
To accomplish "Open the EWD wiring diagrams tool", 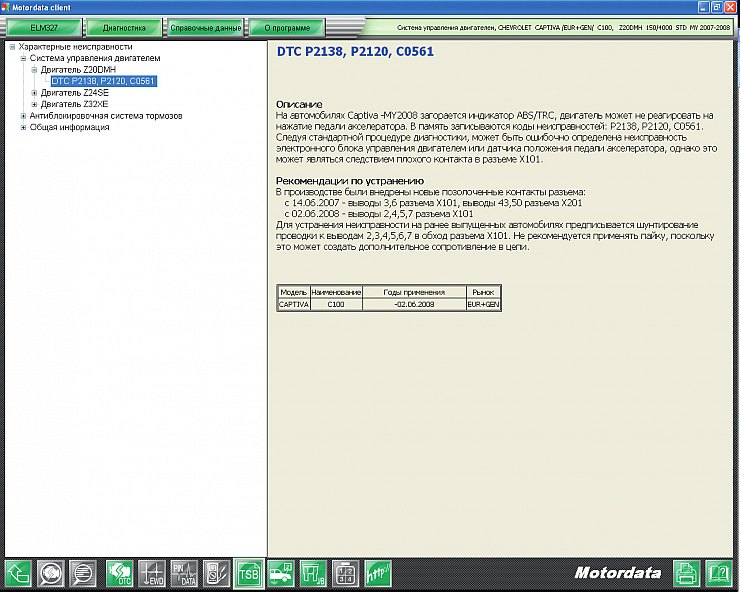I will [152, 574].
